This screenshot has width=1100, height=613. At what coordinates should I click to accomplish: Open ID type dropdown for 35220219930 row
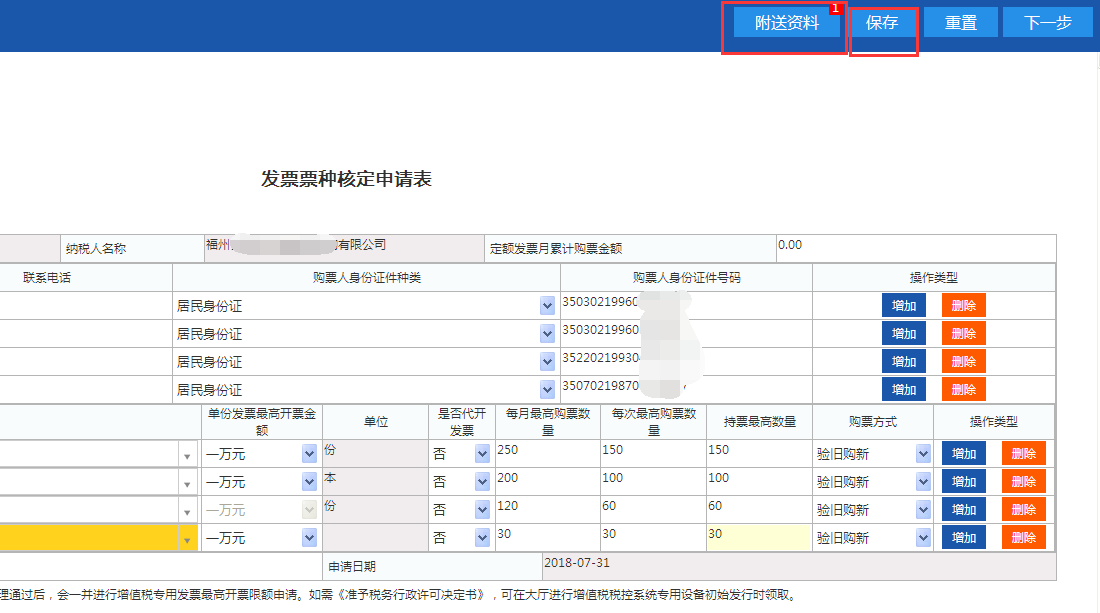coord(547,362)
